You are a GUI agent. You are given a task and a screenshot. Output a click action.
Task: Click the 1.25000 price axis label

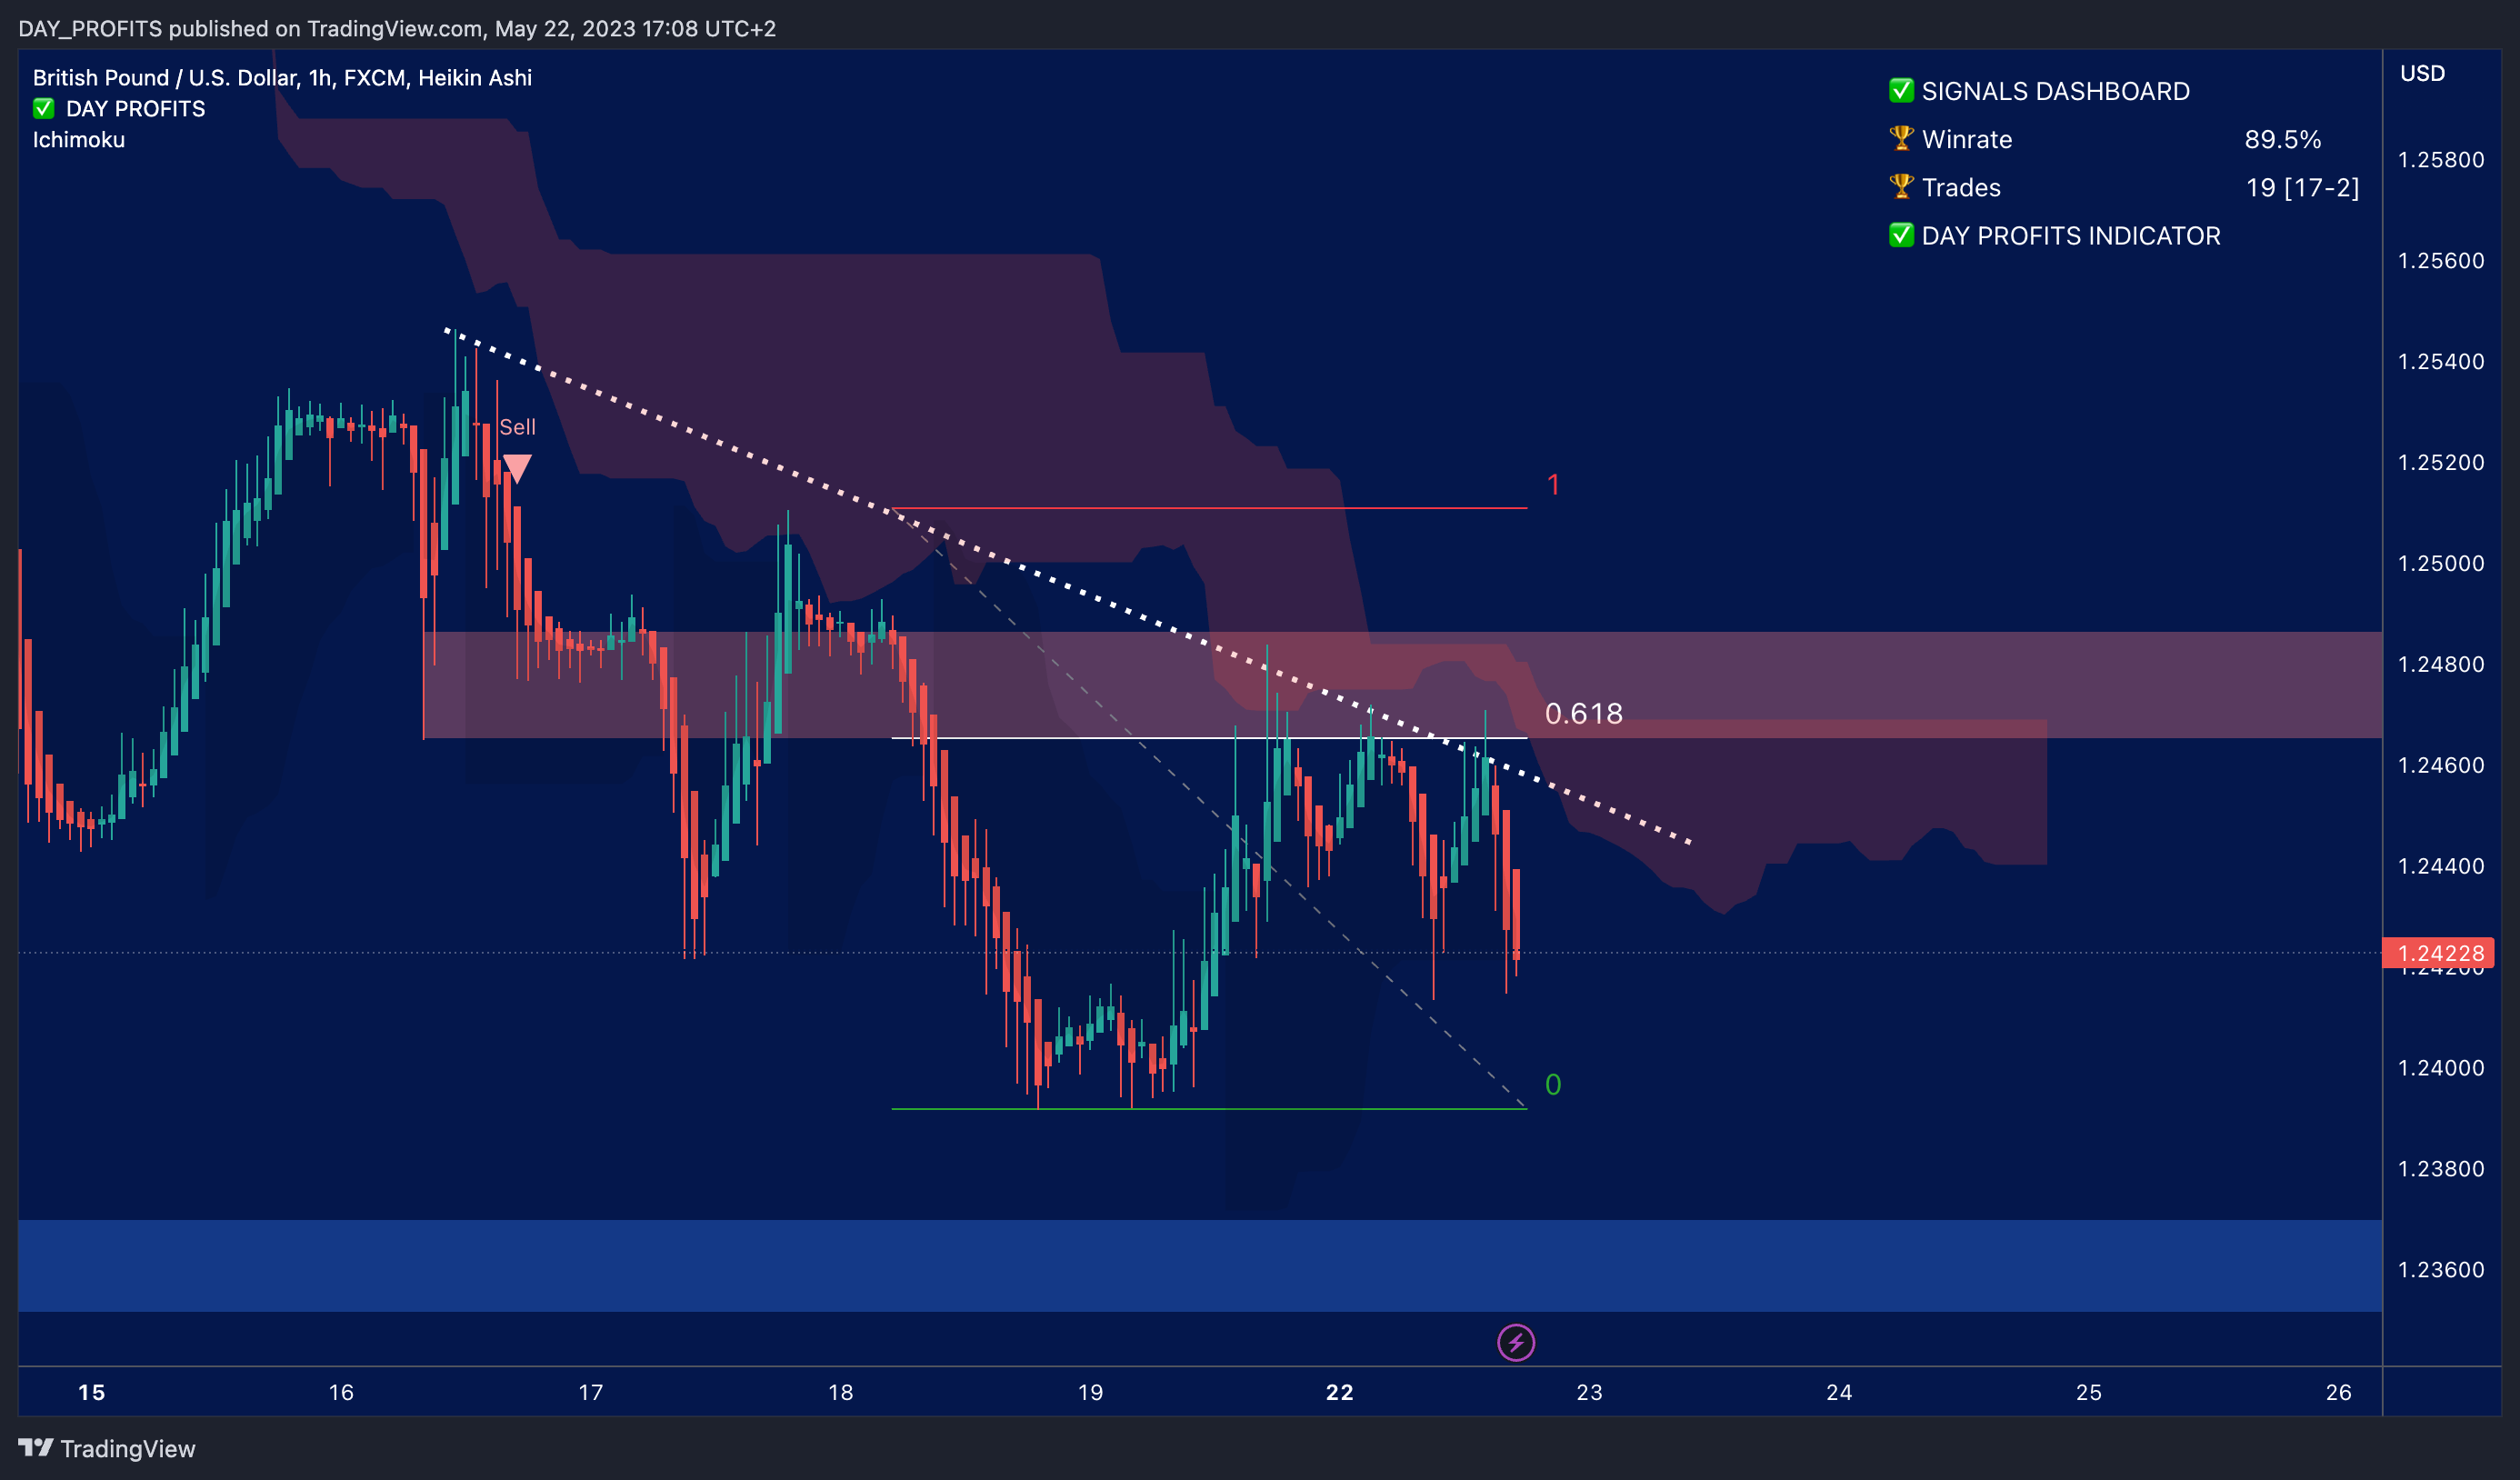2440,563
